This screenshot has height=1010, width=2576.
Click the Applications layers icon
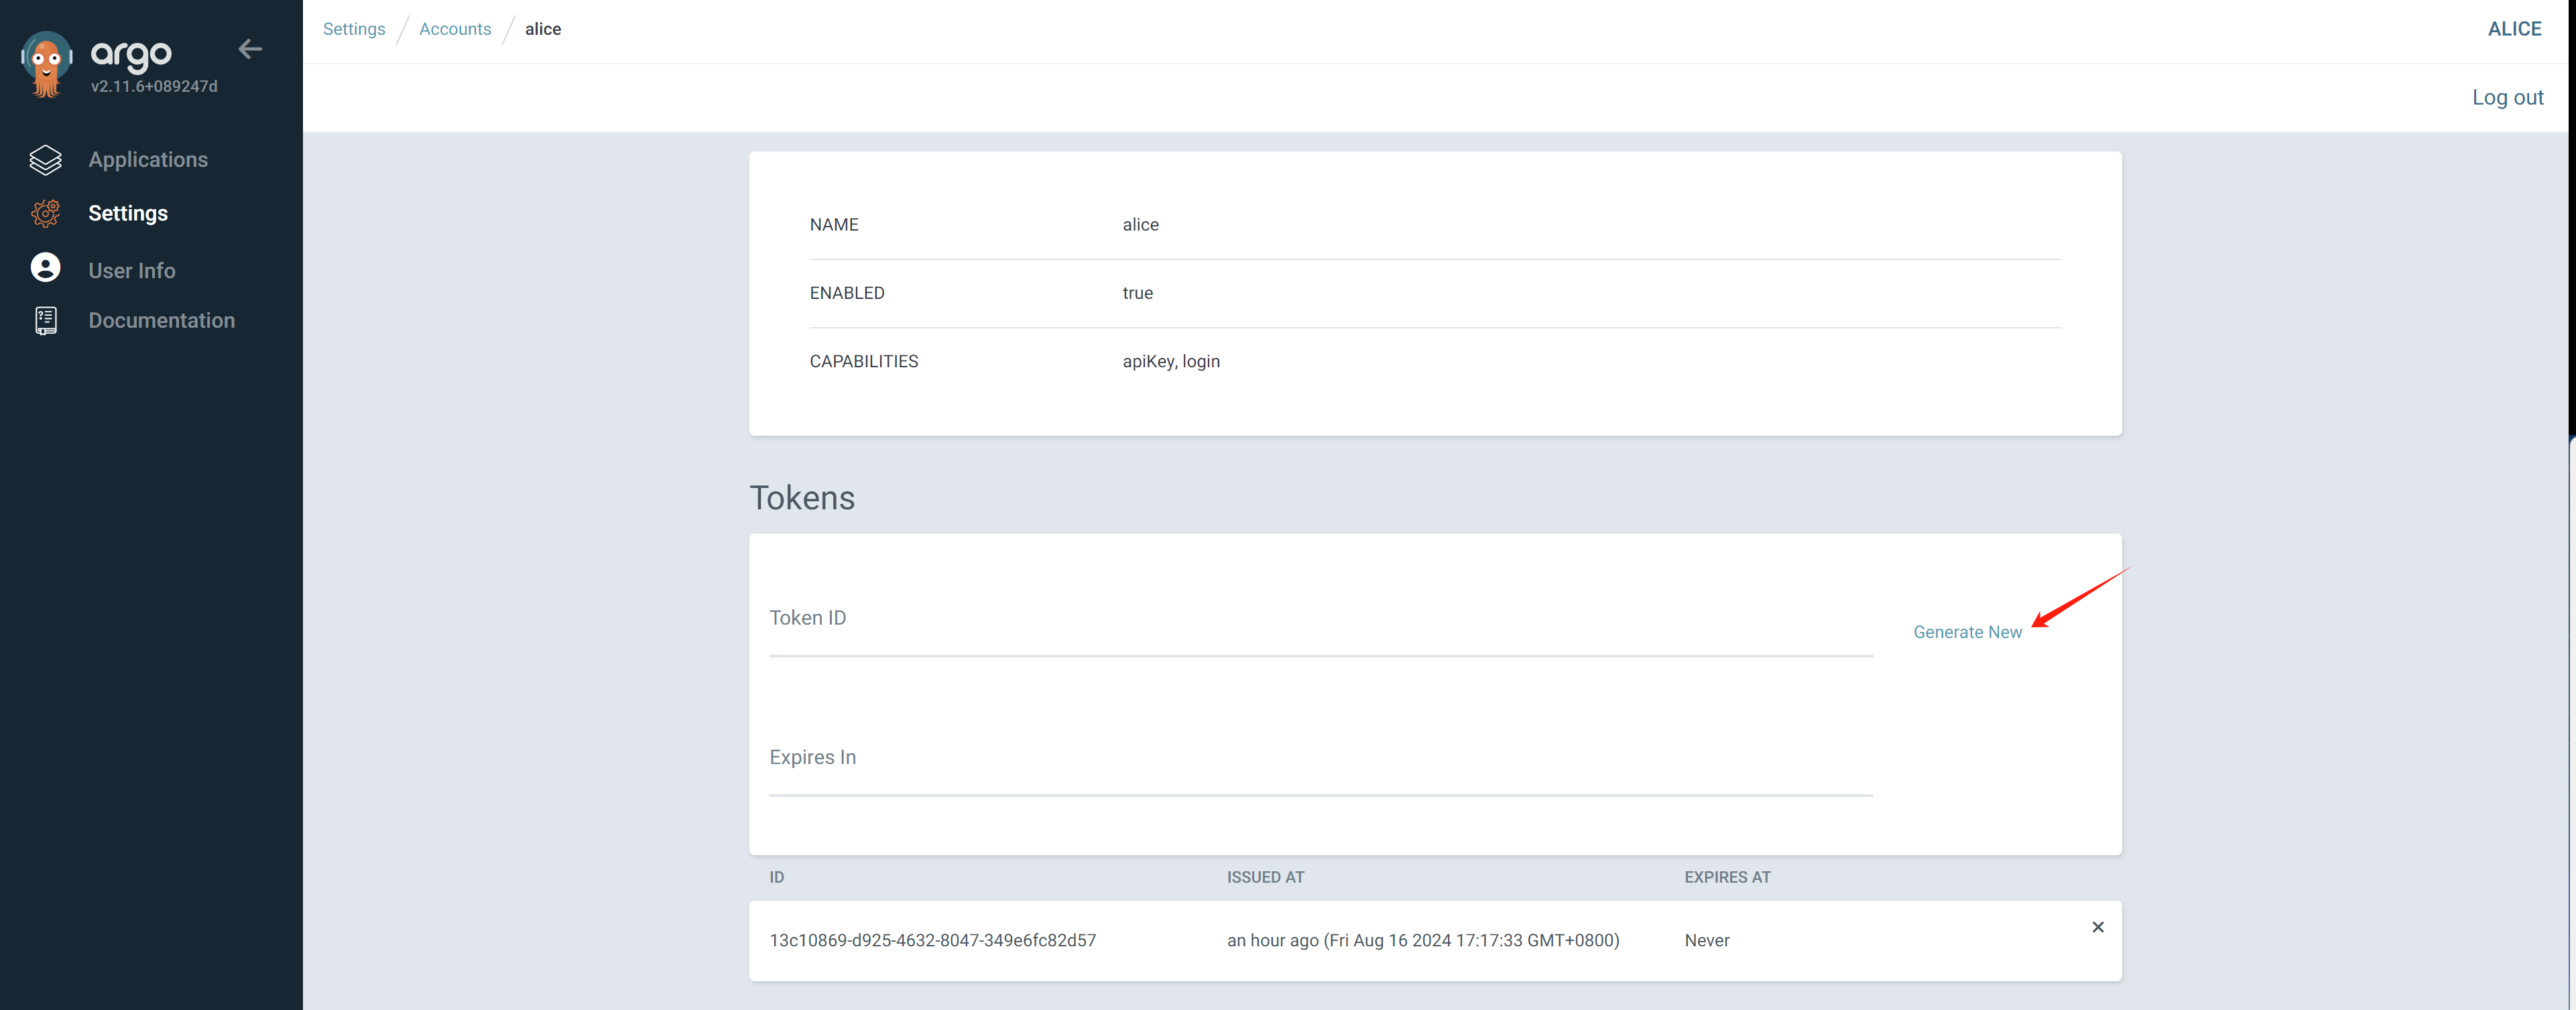pyautogui.click(x=46, y=160)
